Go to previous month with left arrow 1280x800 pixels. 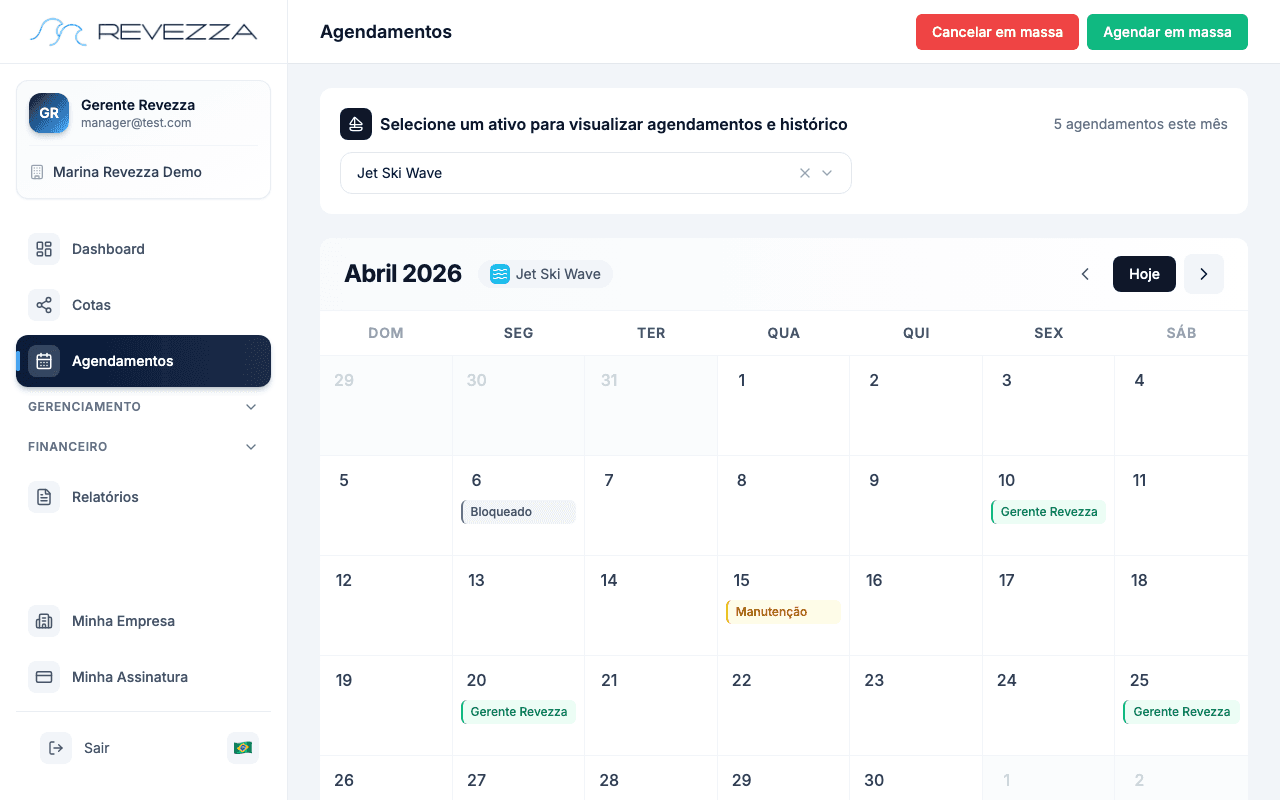coord(1085,274)
